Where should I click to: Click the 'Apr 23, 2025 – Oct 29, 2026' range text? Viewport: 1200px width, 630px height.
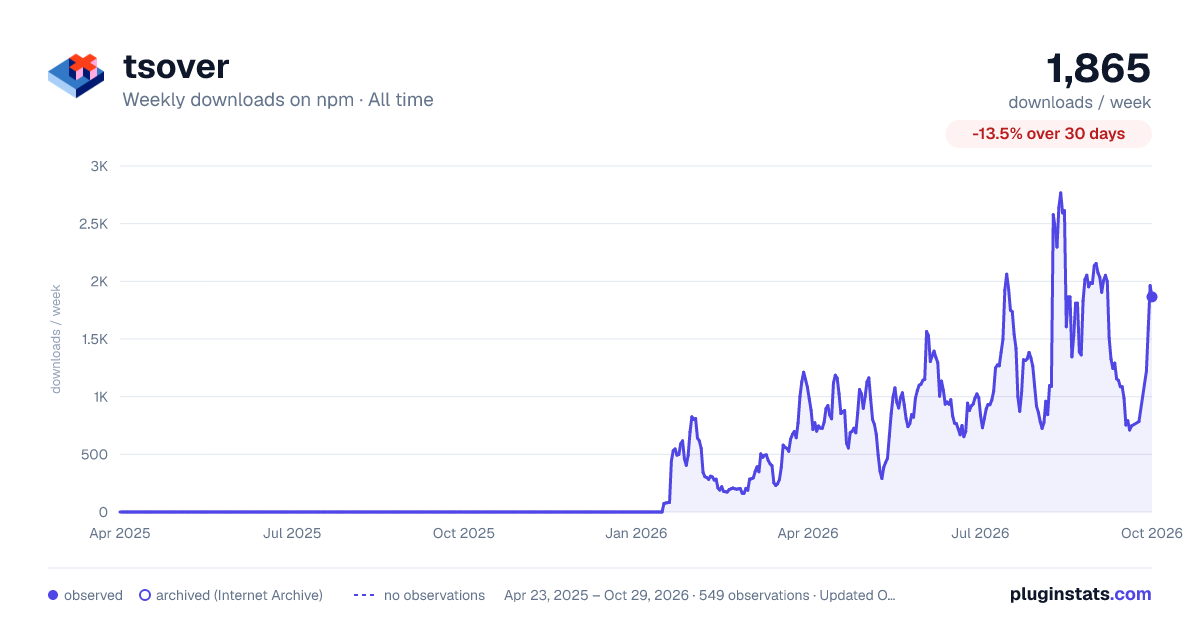(x=597, y=595)
